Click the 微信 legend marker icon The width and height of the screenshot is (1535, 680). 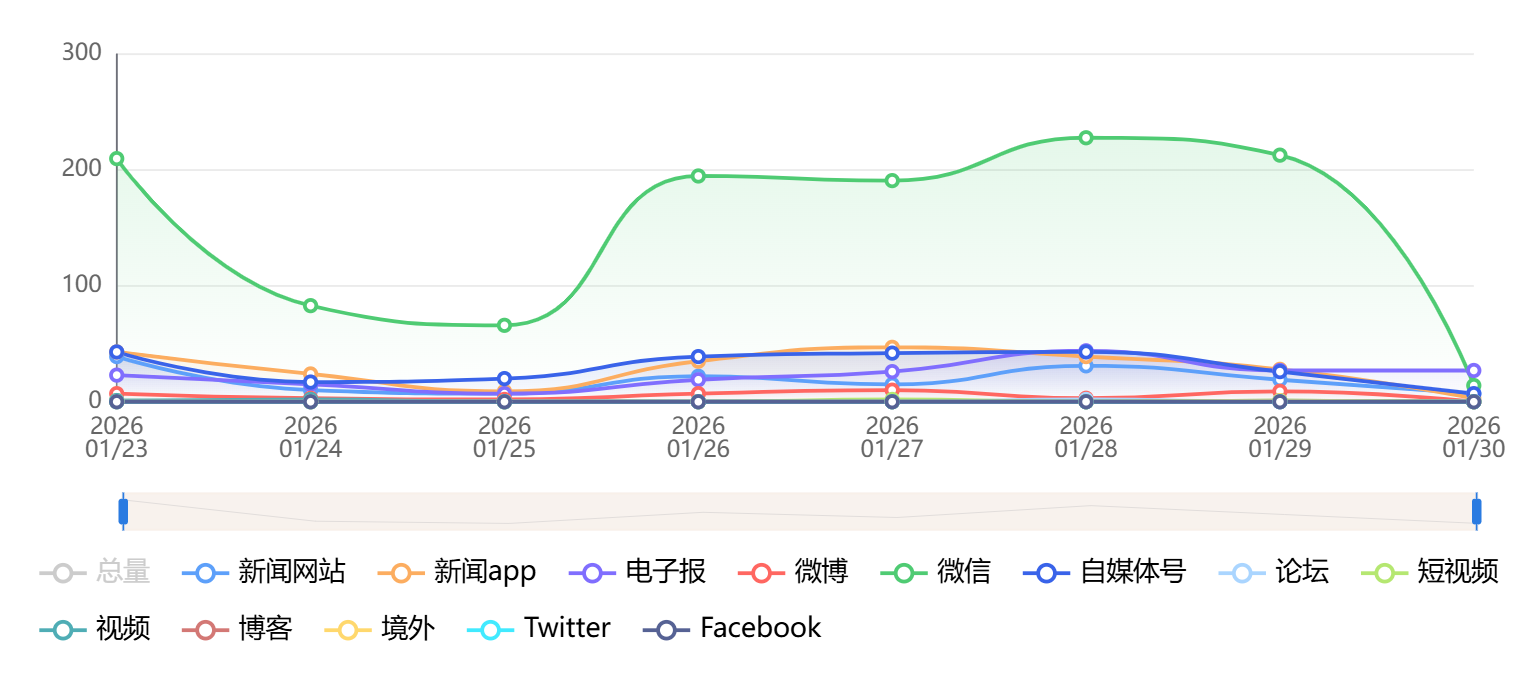[904, 573]
